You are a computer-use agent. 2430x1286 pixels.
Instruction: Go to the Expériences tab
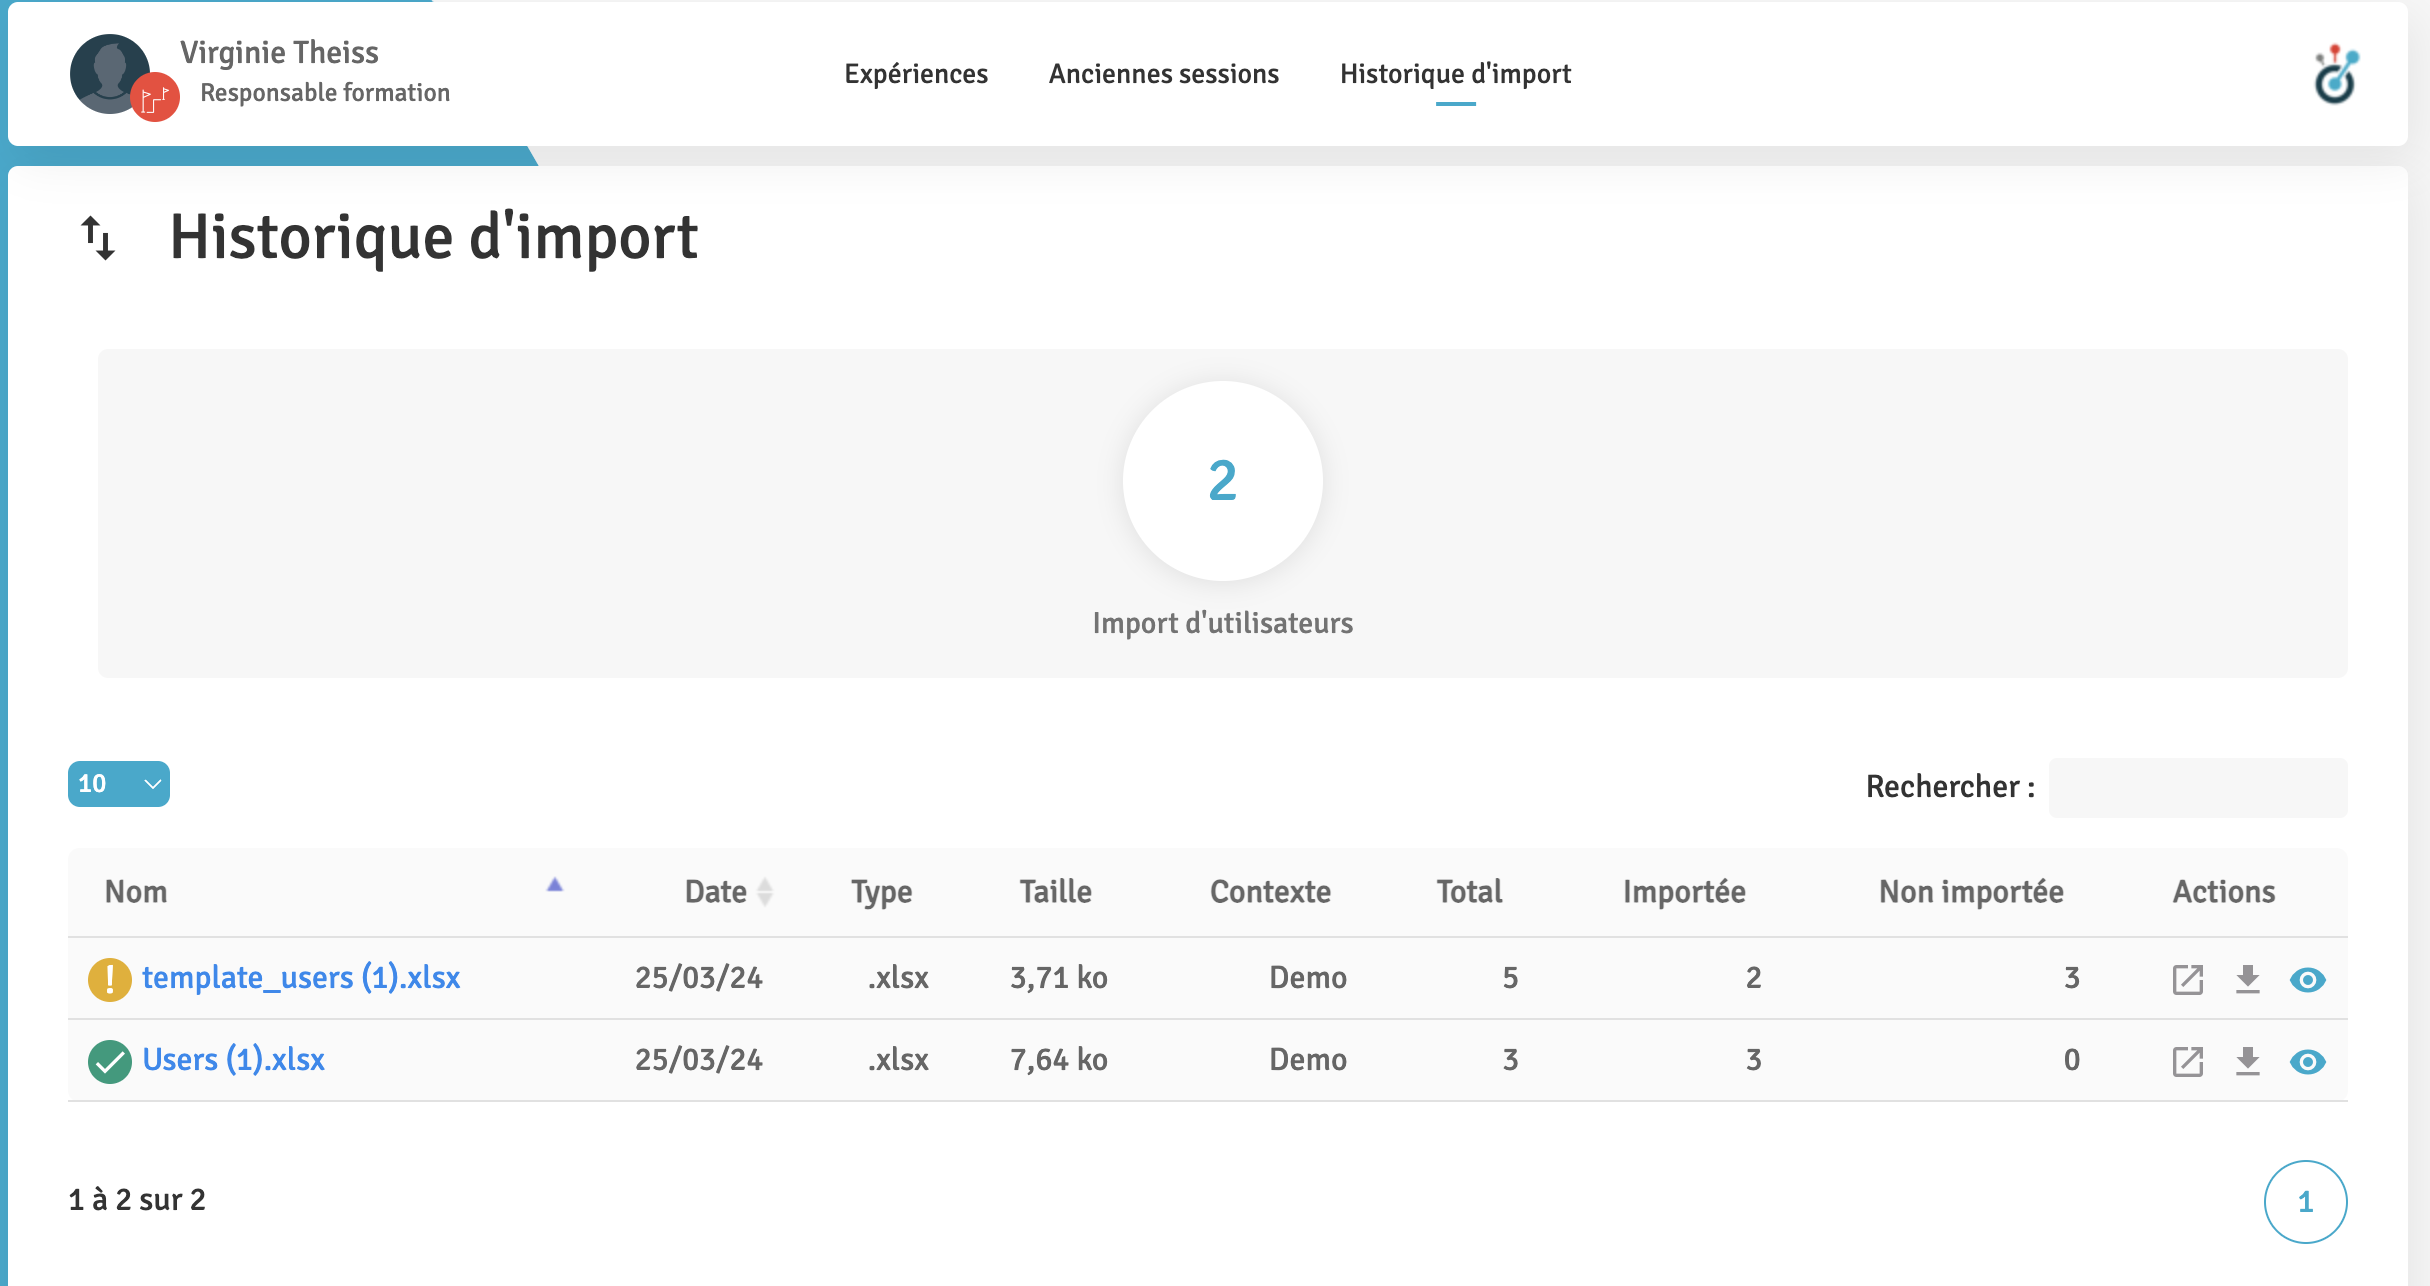pos(915,74)
